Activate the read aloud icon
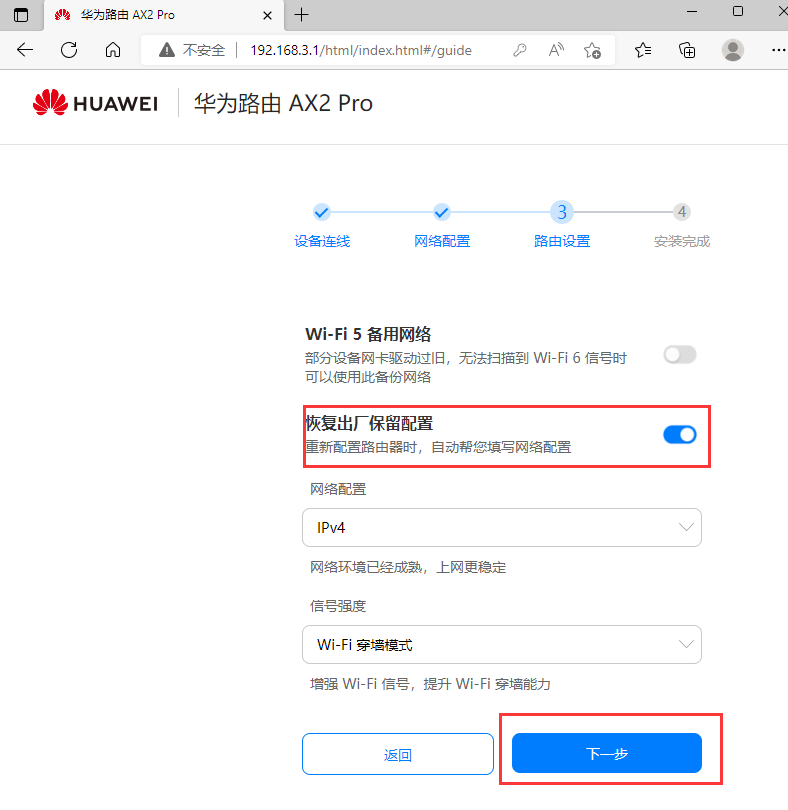The image size is (788, 810). pos(556,50)
